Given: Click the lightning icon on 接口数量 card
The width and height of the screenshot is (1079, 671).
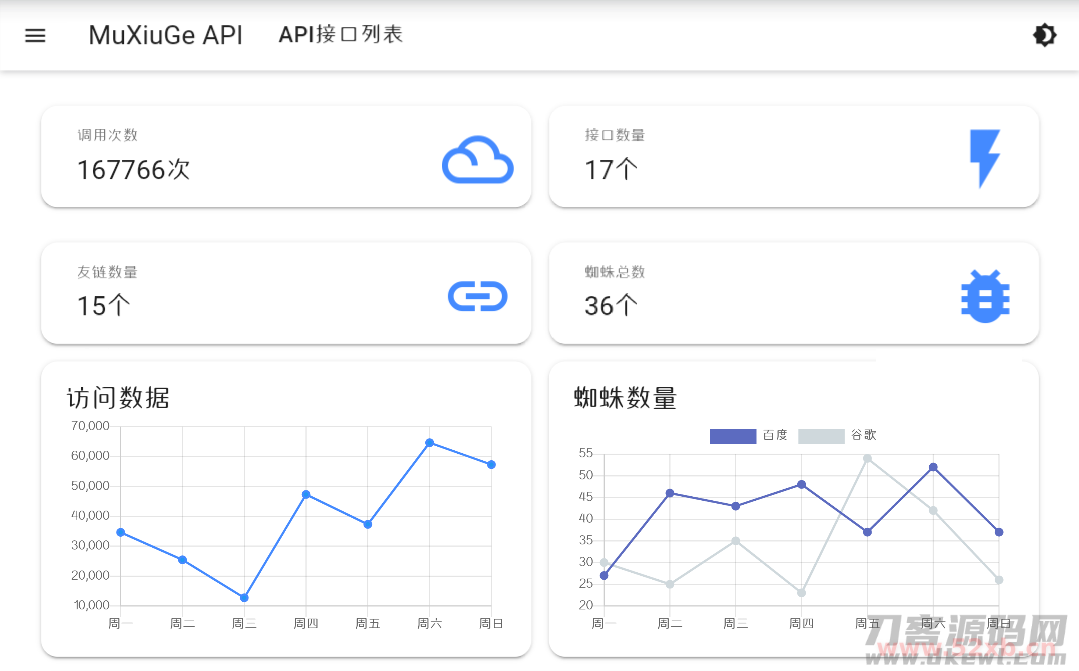Looking at the screenshot, I should pos(986,157).
